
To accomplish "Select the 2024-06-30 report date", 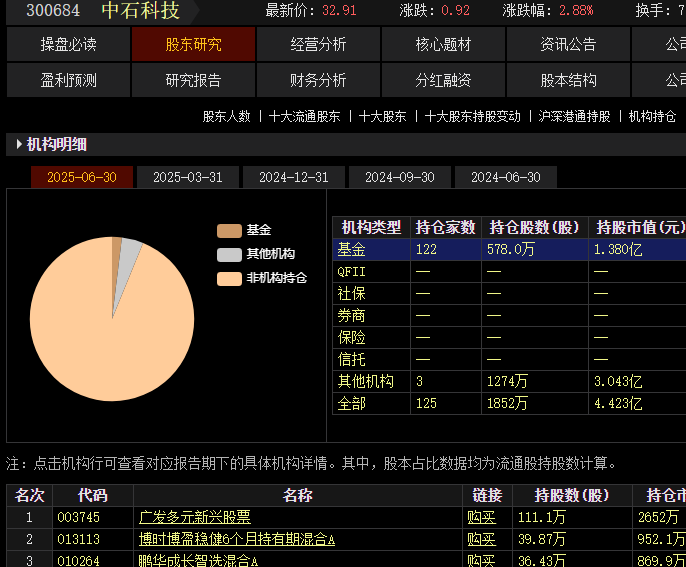I will (x=506, y=177).
